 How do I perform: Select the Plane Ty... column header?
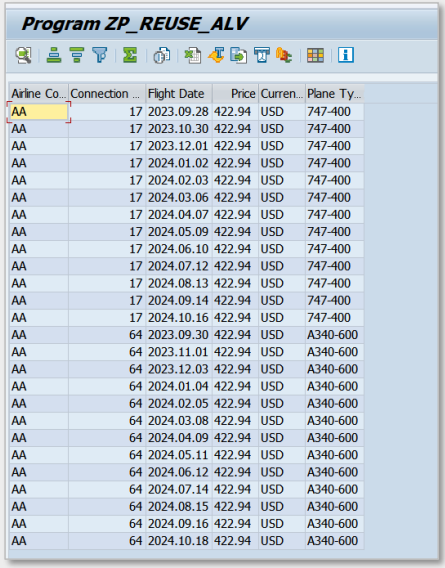334,94
